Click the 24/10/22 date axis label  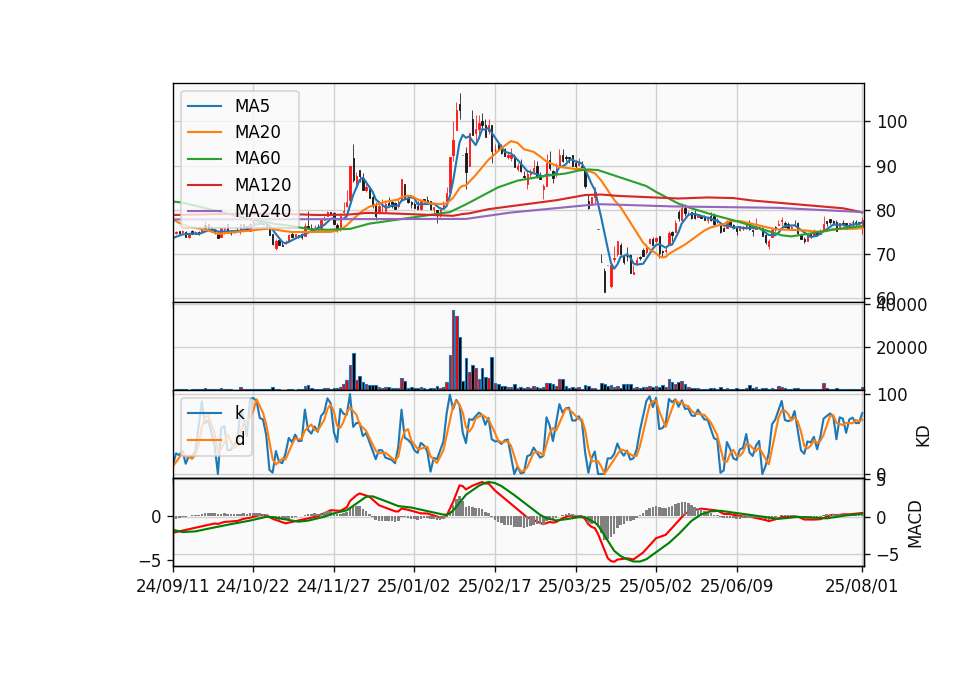click(x=252, y=586)
